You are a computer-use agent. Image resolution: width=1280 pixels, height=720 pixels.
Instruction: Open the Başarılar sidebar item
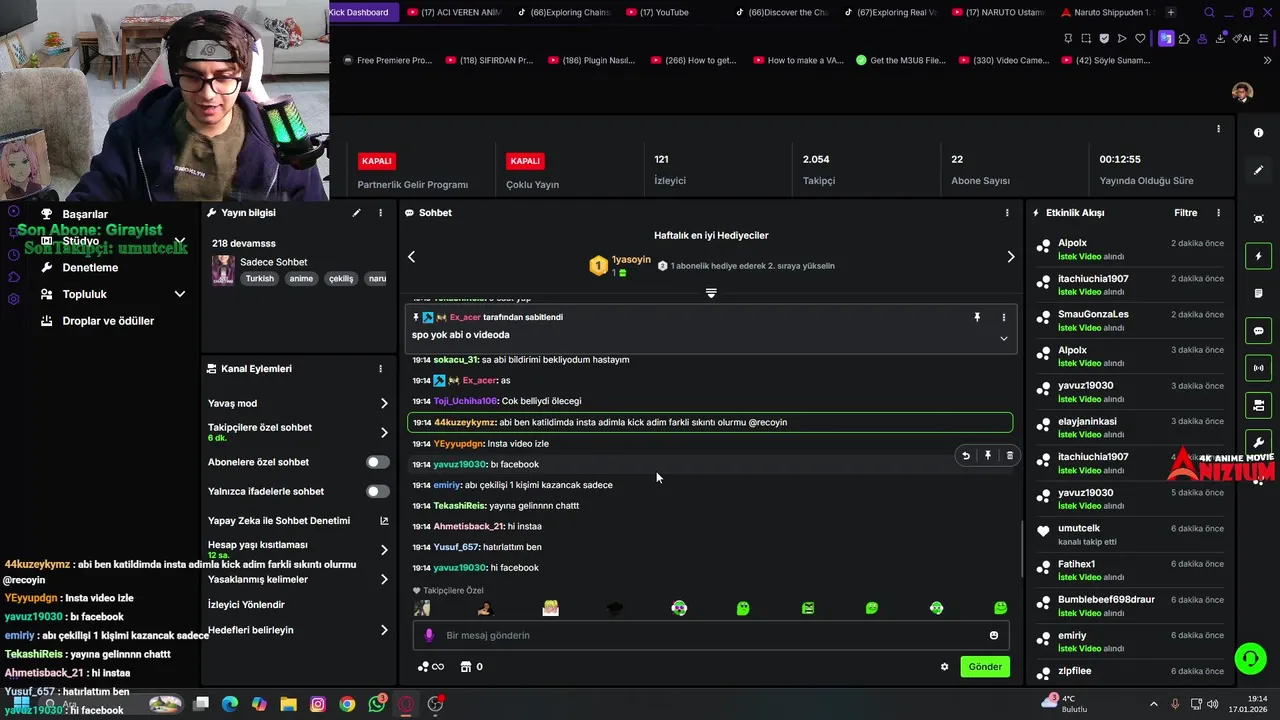[x=85, y=214]
